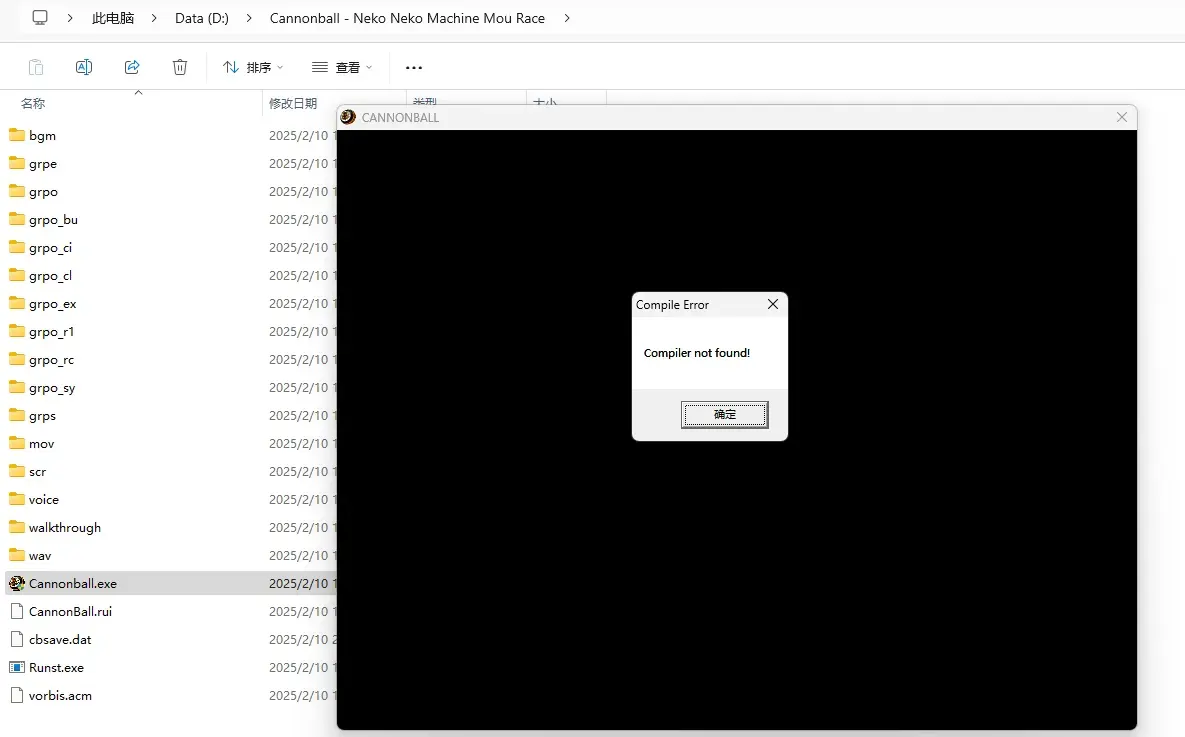Image resolution: width=1185 pixels, height=737 pixels.
Task: Click the 修改日期 date column header
Action: [293, 104]
